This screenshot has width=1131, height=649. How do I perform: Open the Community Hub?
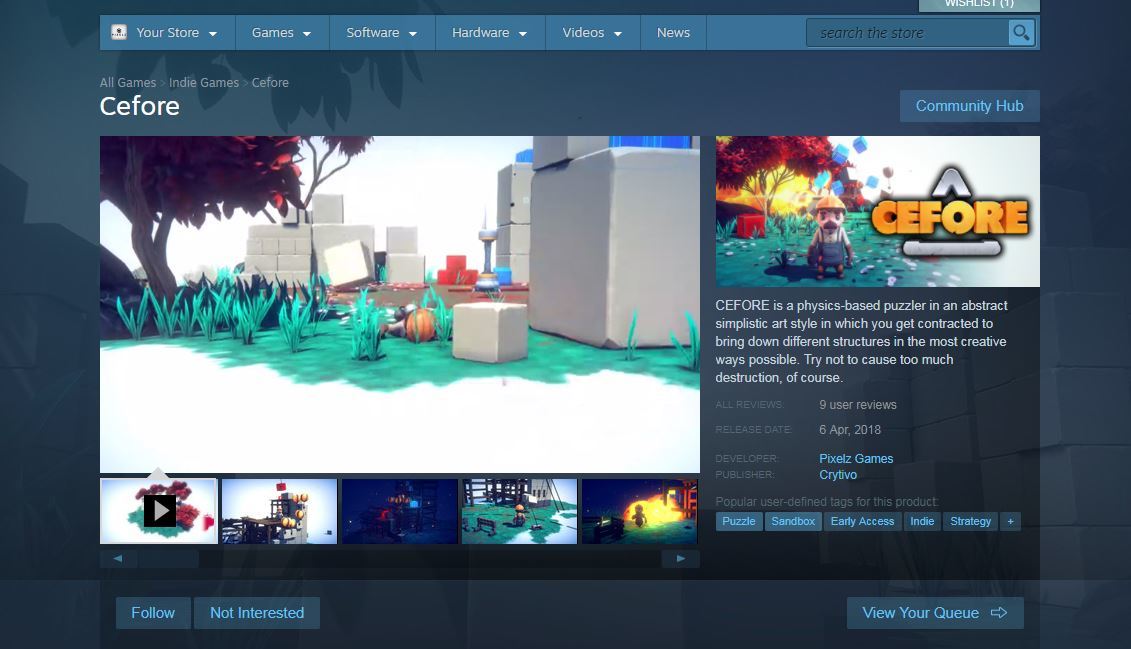(969, 106)
